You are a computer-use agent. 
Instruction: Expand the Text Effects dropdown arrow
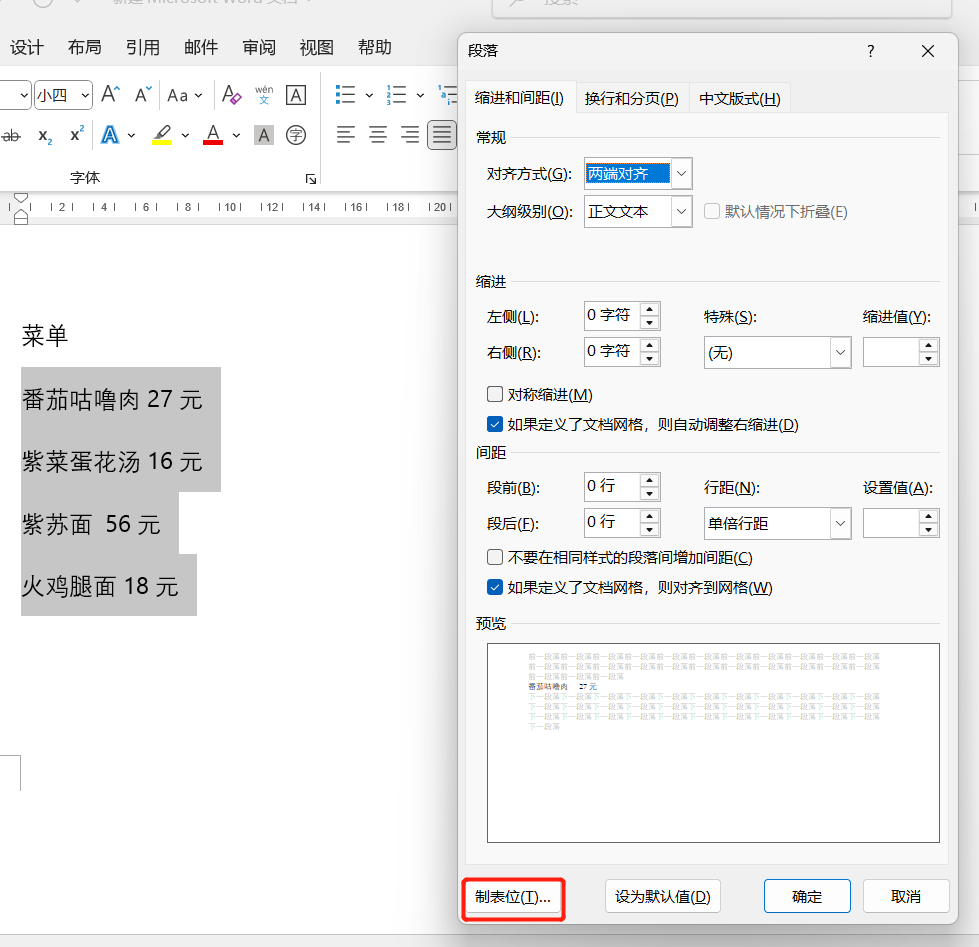tap(132, 135)
